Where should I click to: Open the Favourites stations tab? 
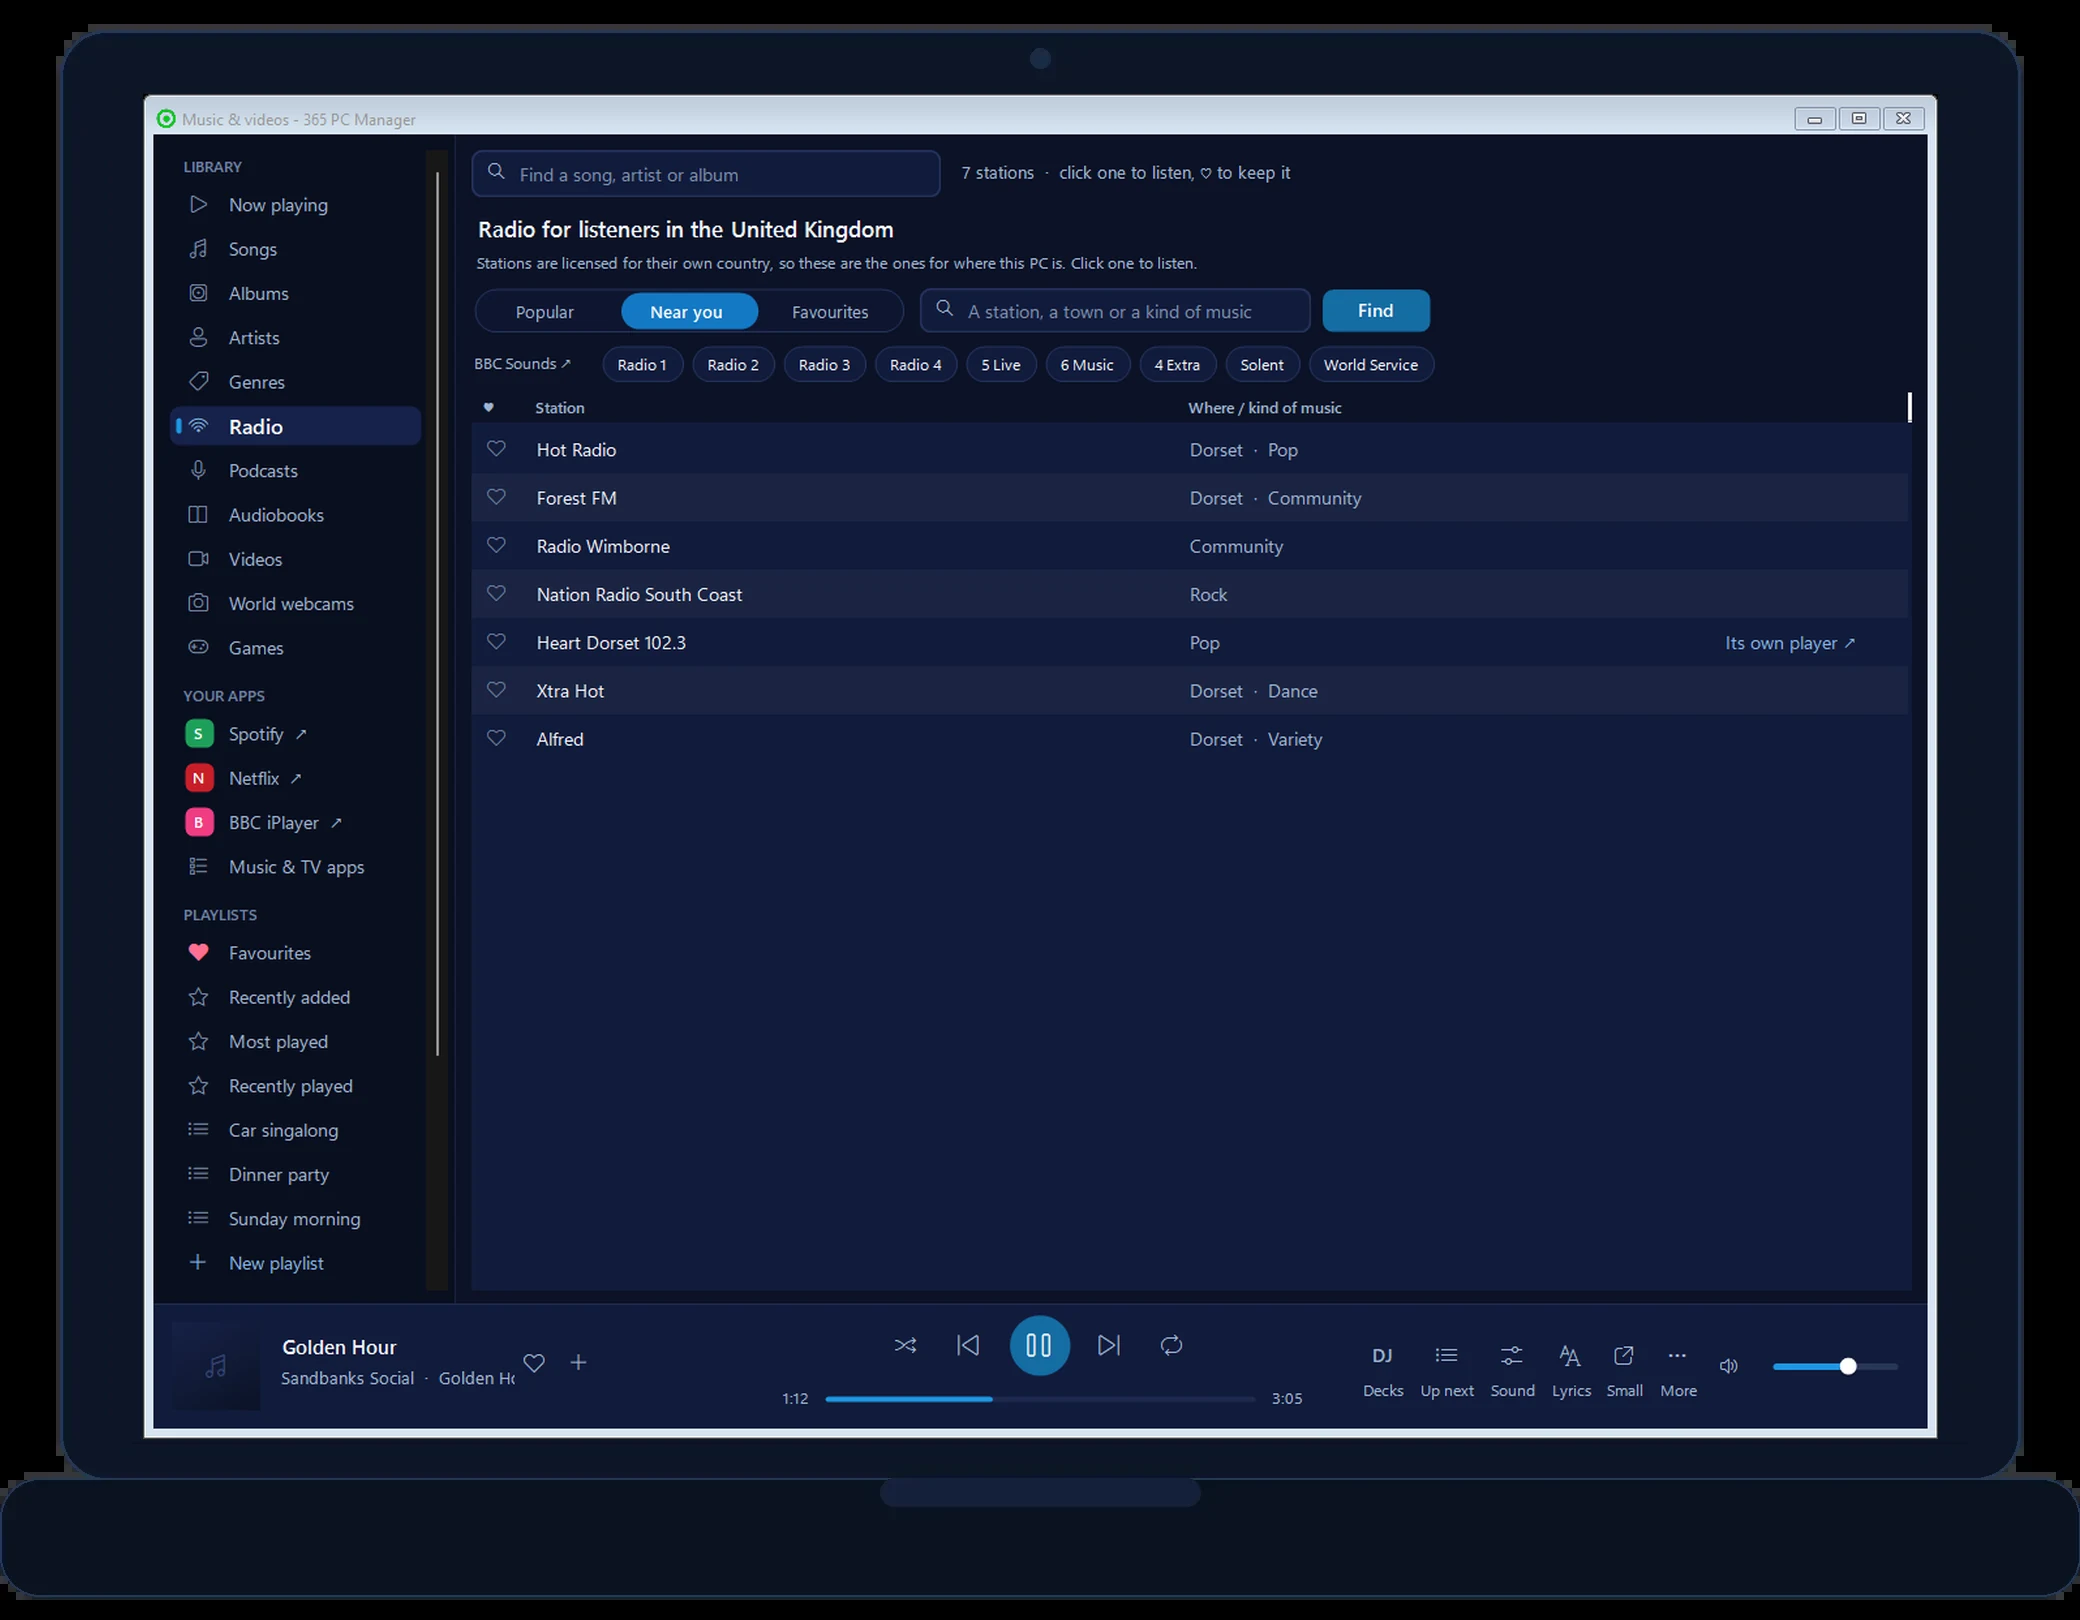830,312
